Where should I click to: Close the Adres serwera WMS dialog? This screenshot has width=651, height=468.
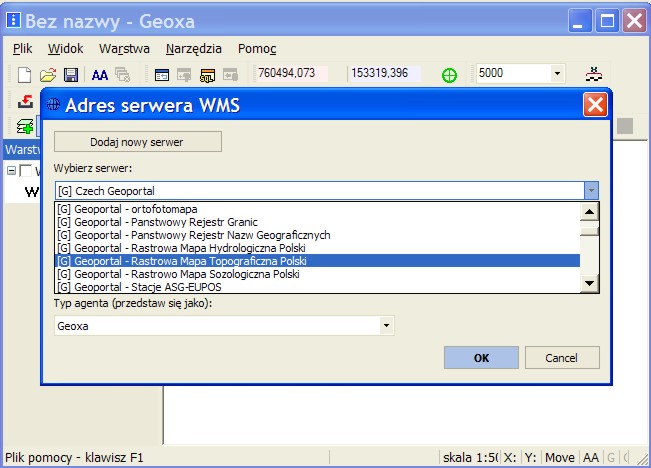tap(595, 105)
